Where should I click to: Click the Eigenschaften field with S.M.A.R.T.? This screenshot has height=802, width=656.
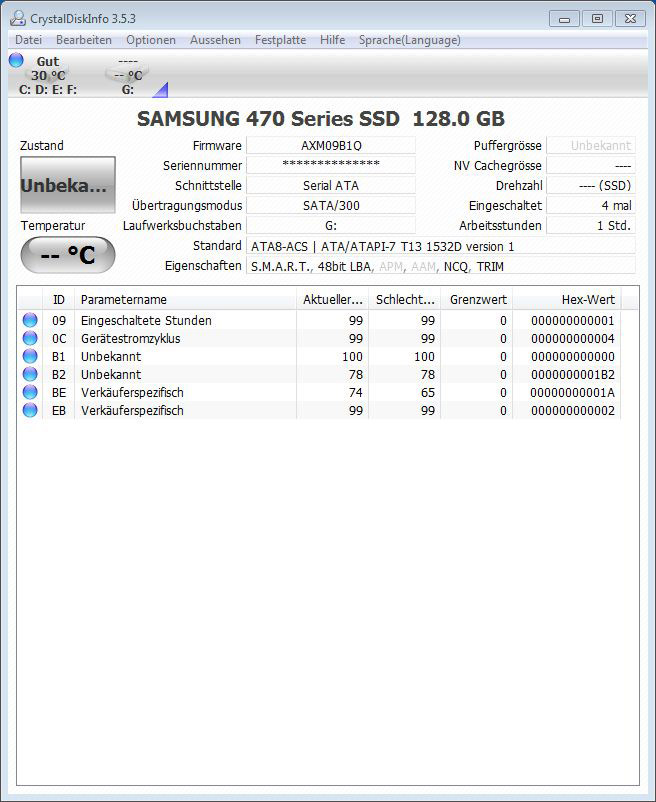(x=441, y=266)
